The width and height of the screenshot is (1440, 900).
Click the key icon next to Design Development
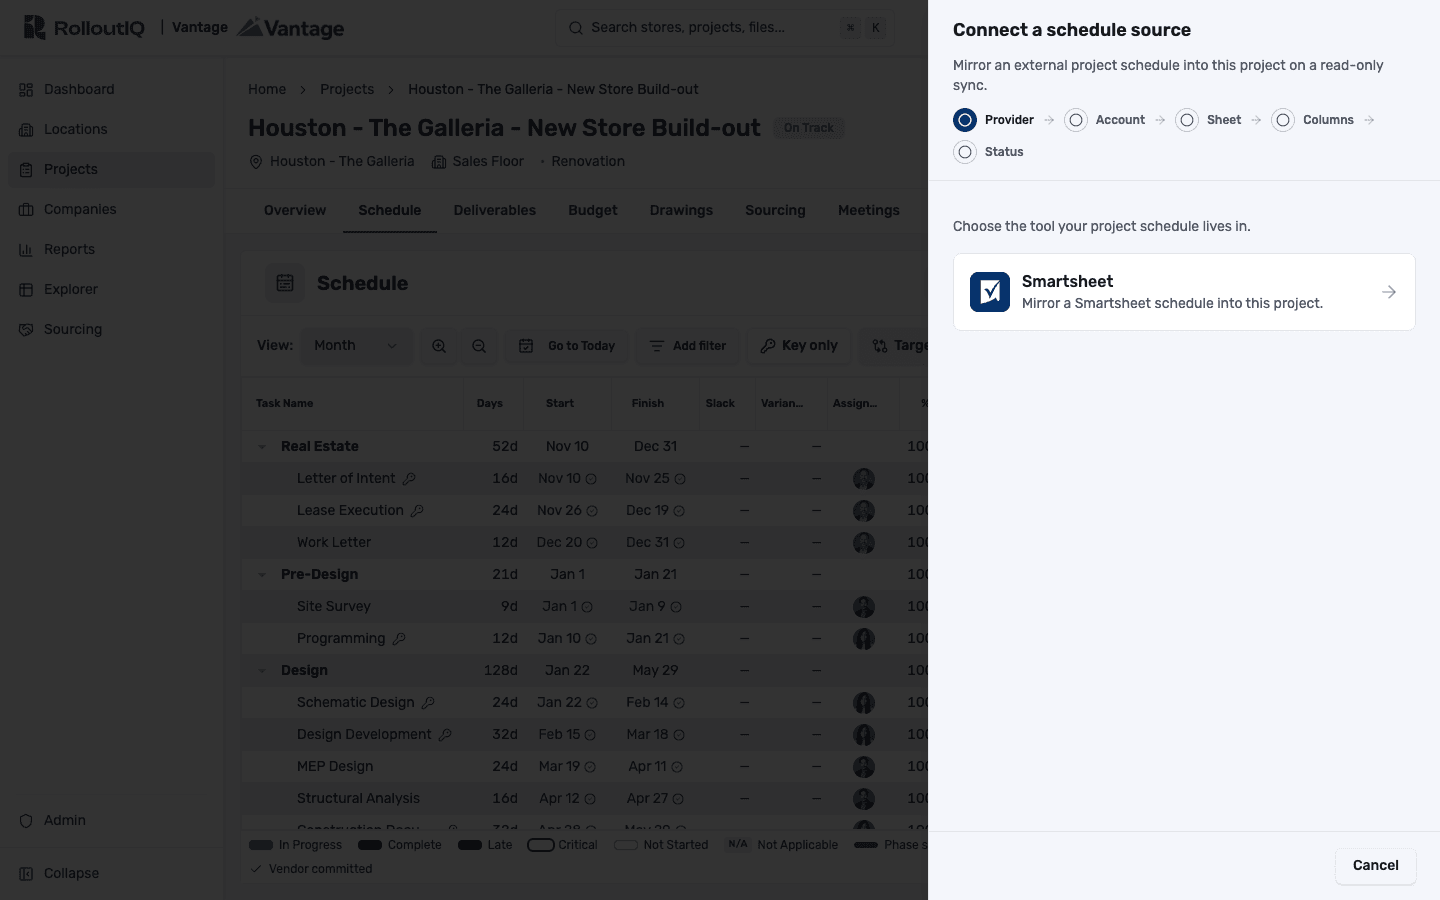pos(445,735)
